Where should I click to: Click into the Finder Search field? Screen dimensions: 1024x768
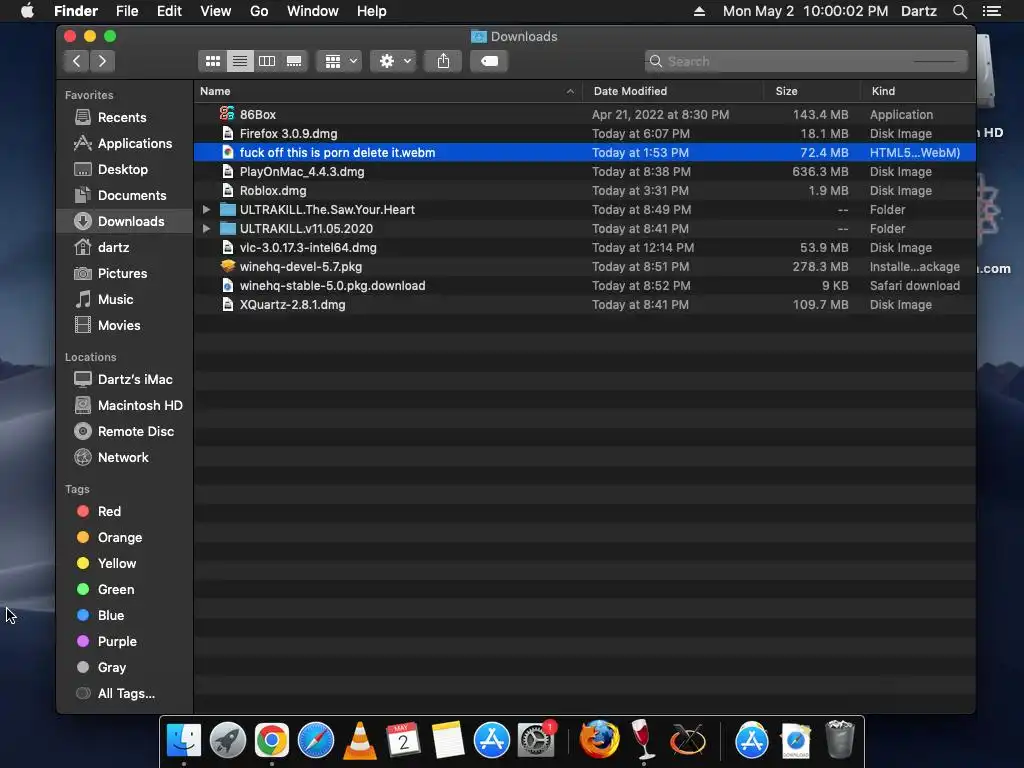[x=806, y=61]
